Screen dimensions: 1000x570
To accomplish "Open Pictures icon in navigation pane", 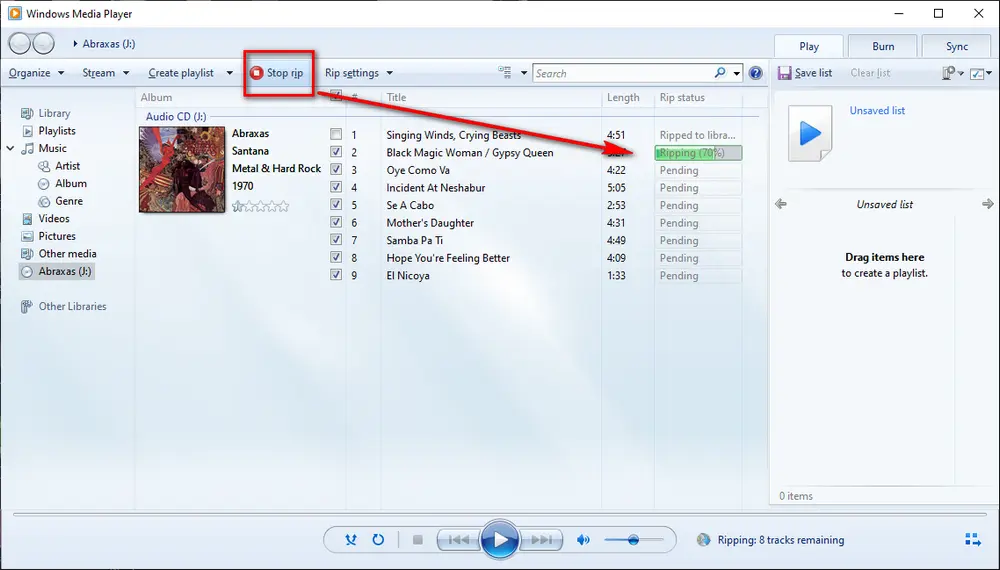I will pyautogui.click(x=27, y=236).
